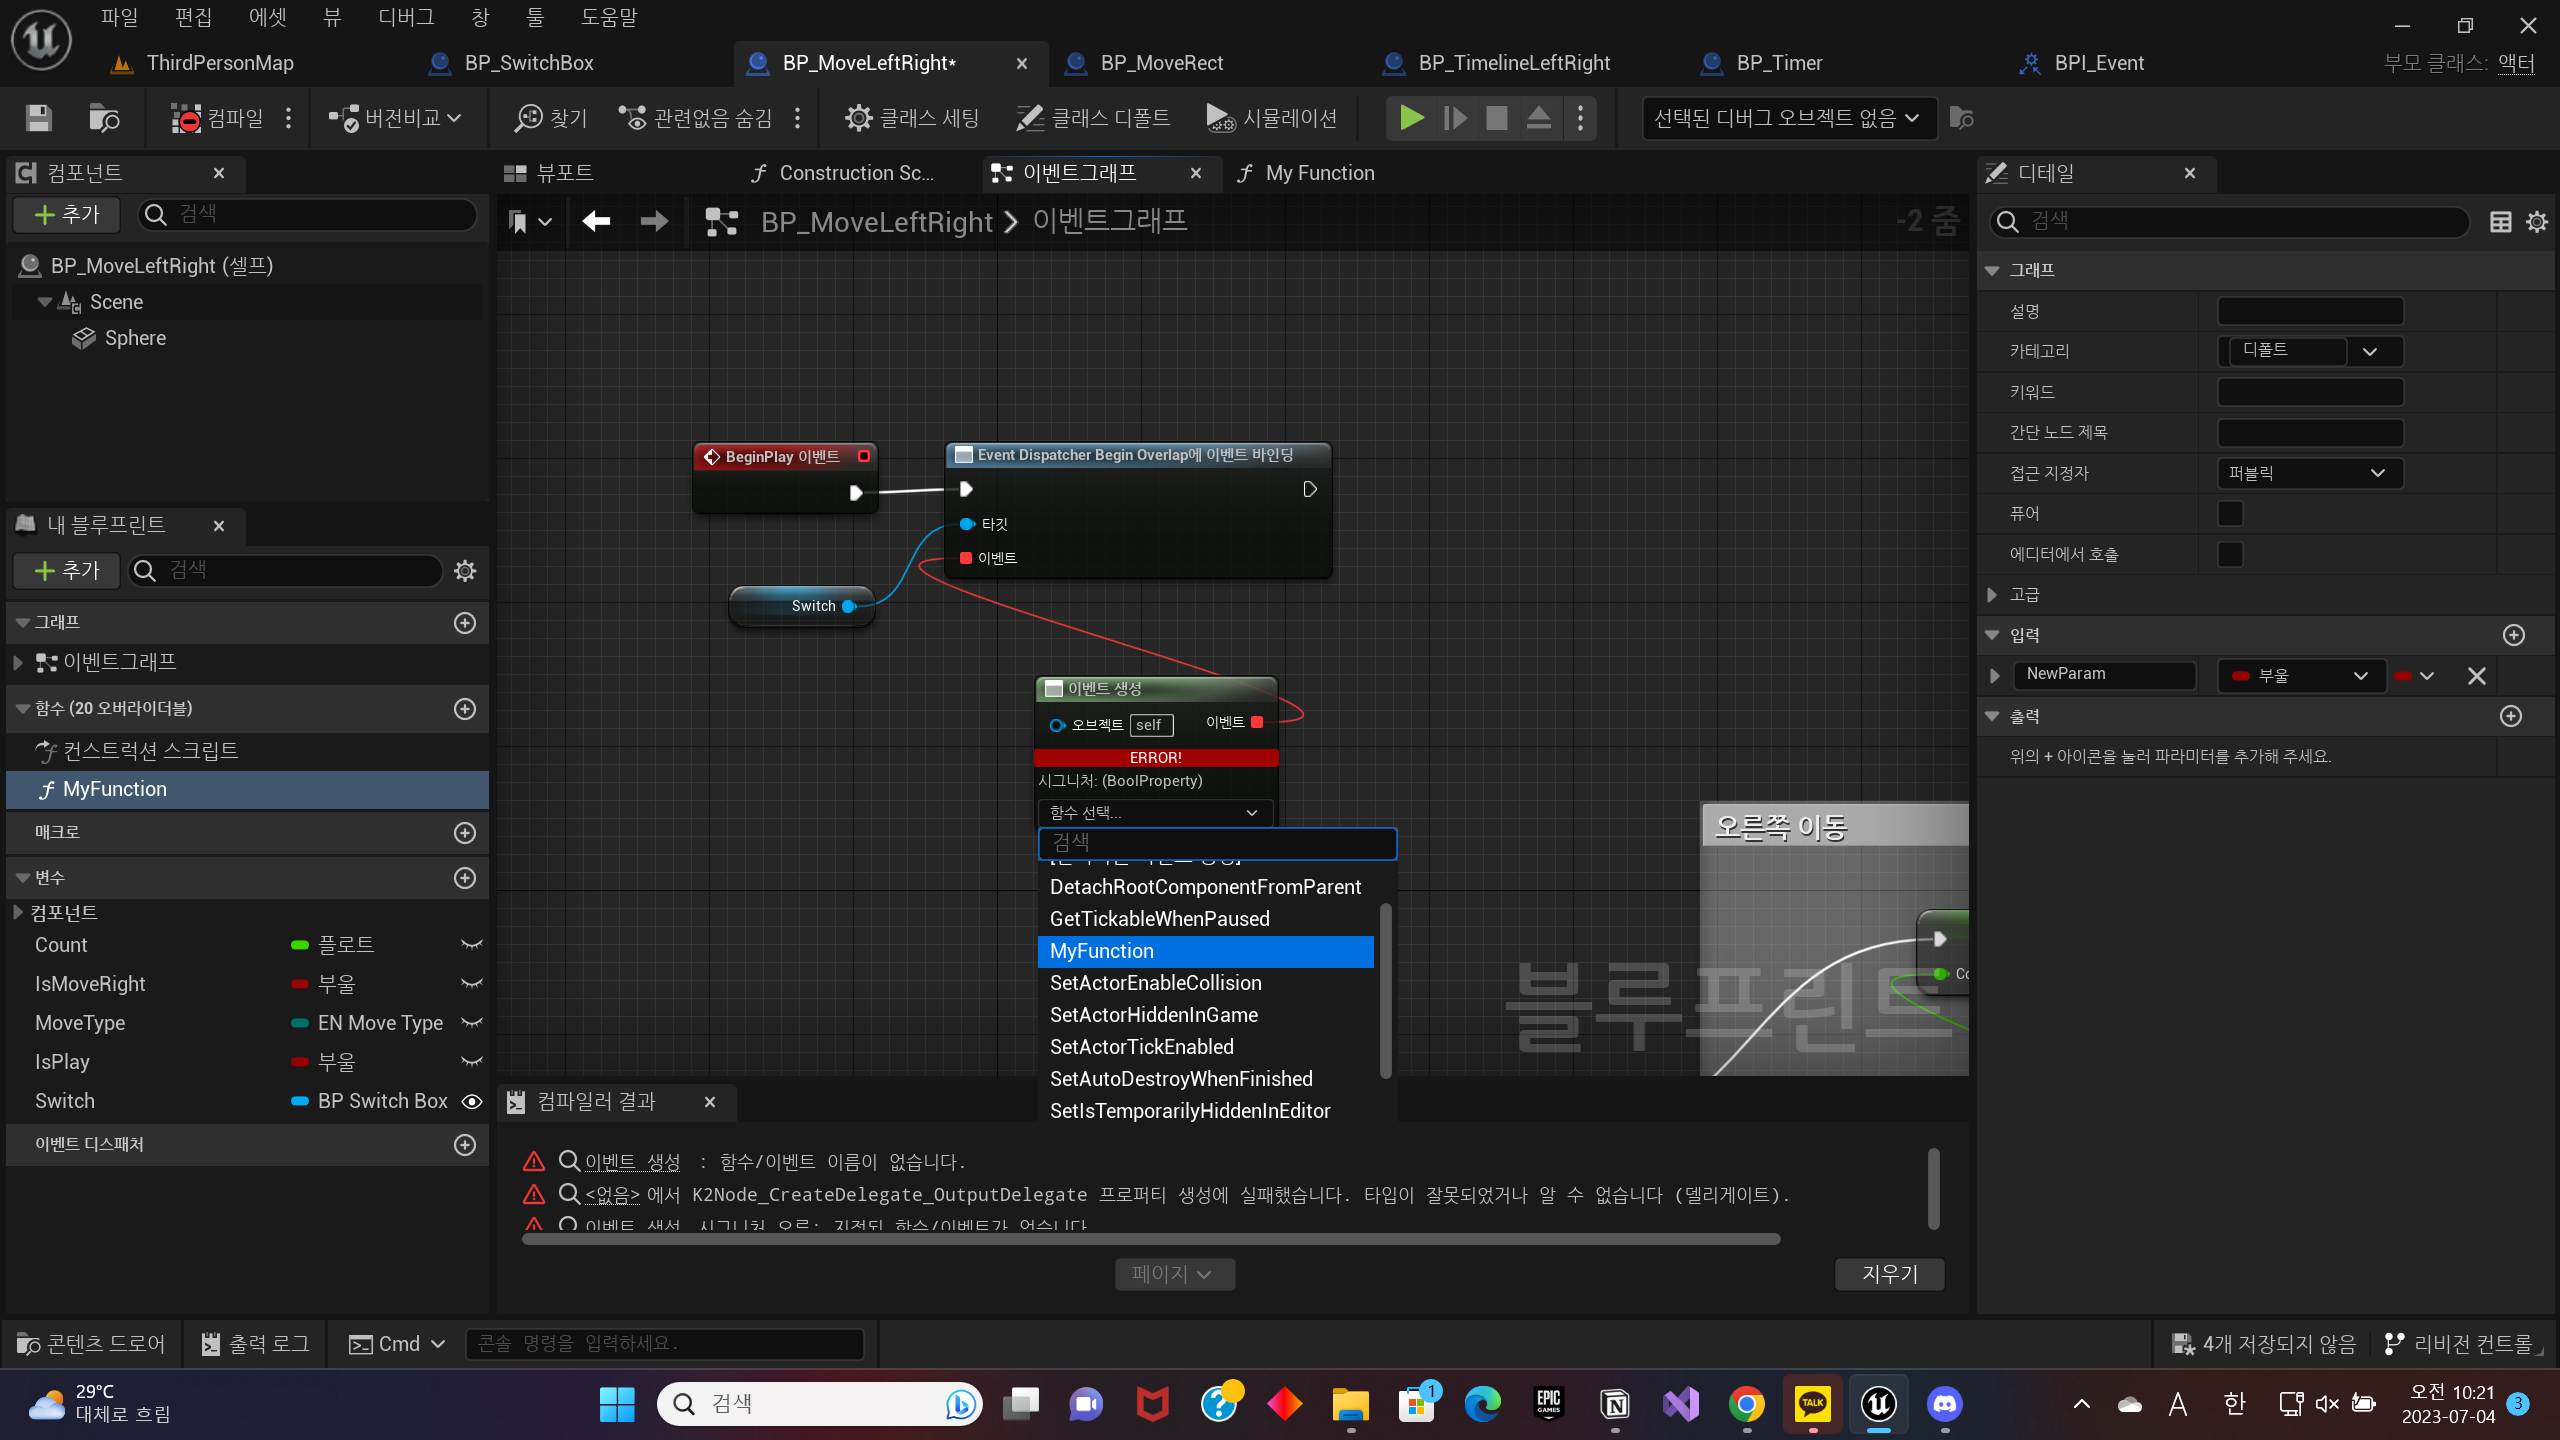Add event dispatcher via plus in 이벤트 디스패처 row
The image size is (2560, 1440).
465,1145
